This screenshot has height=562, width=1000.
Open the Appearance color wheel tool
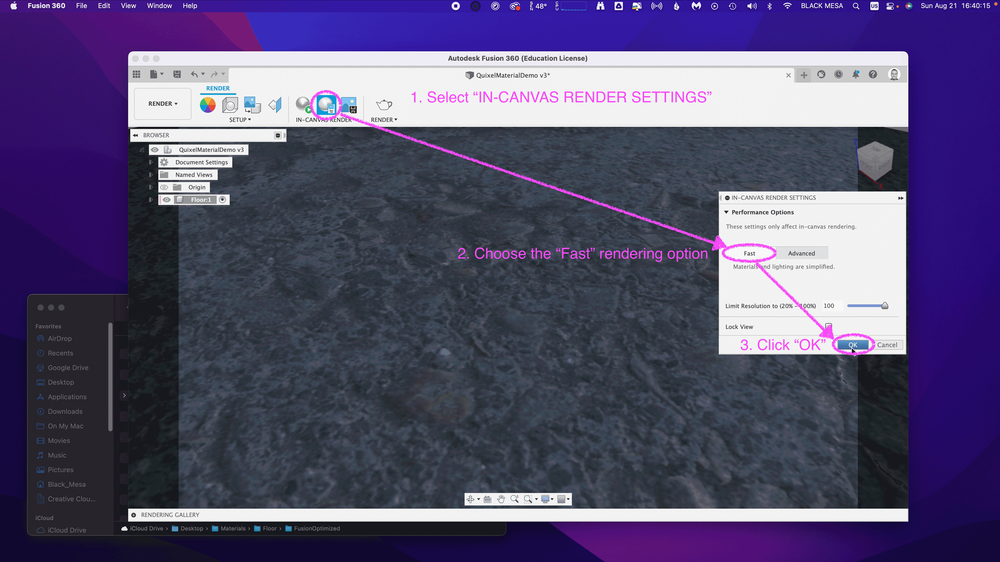coord(207,105)
